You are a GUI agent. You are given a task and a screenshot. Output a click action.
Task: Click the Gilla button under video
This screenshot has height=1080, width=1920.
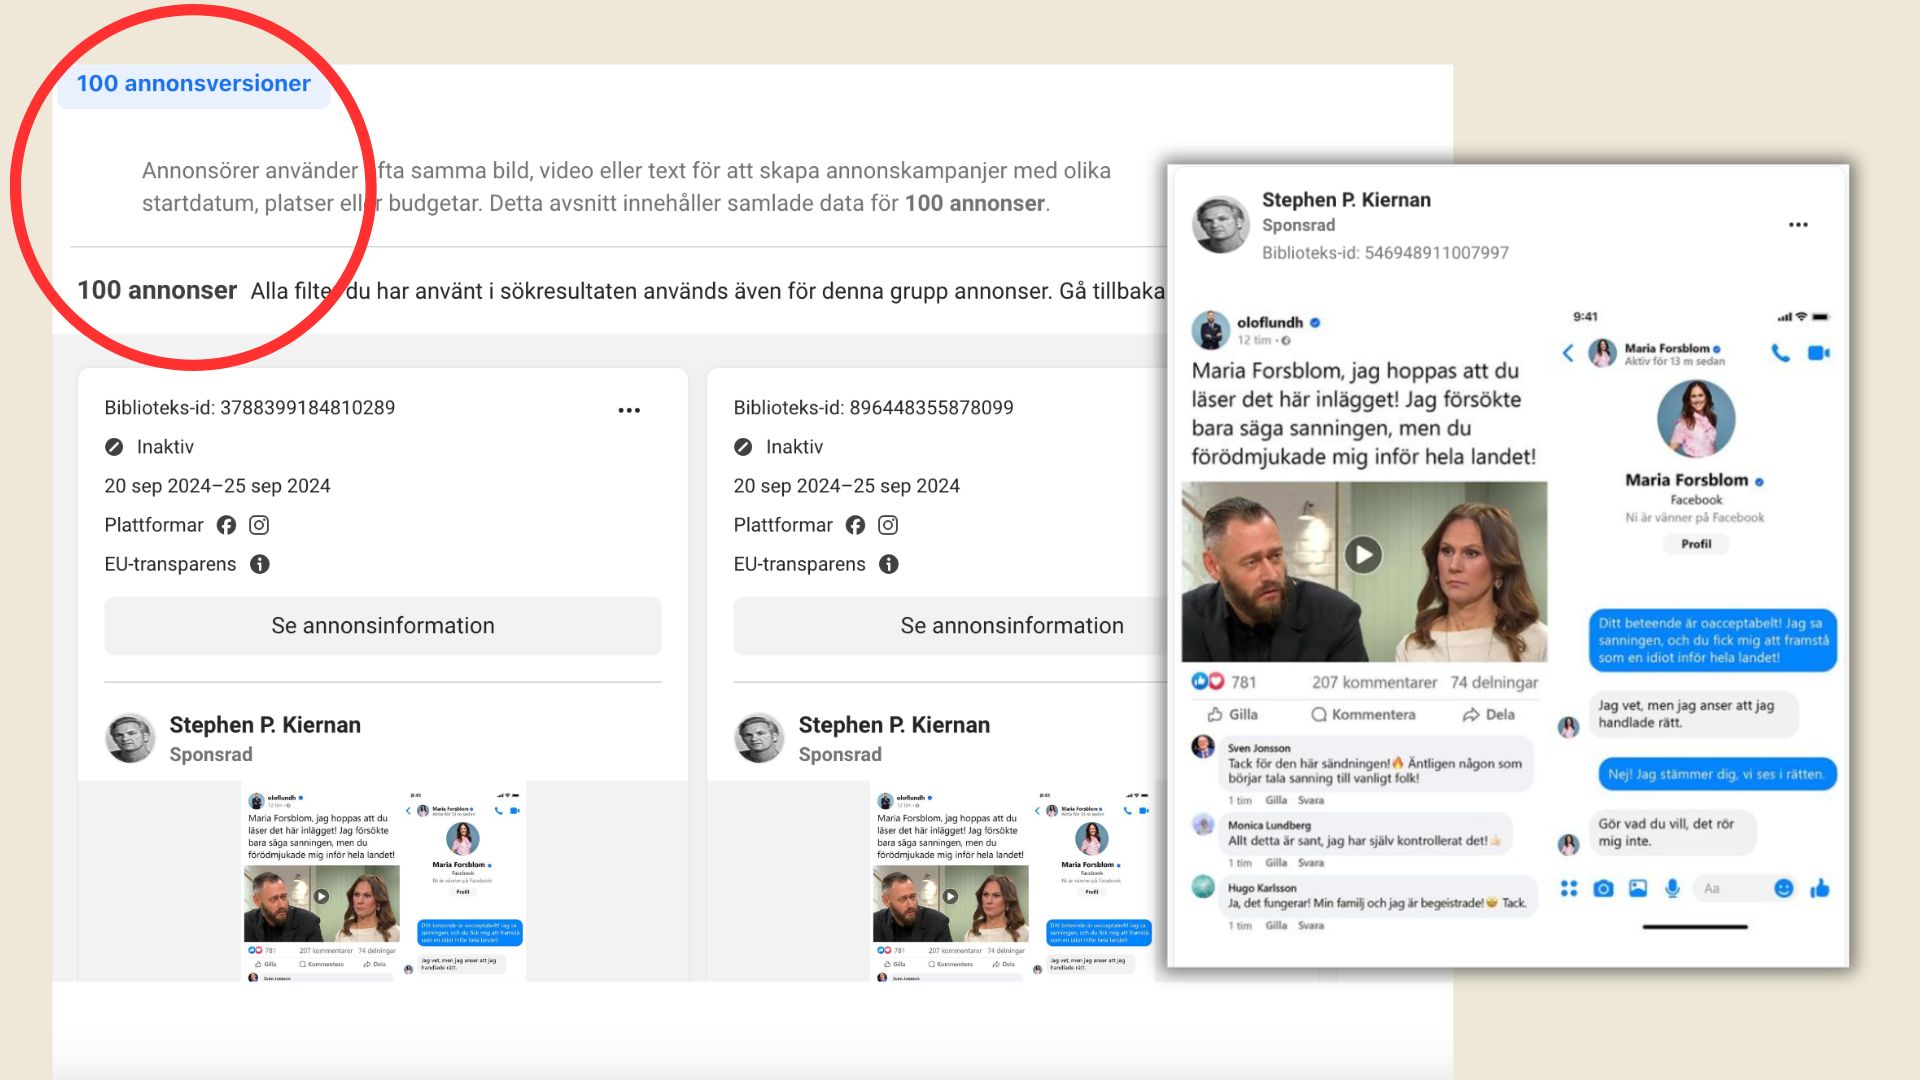click(1232, 714)
